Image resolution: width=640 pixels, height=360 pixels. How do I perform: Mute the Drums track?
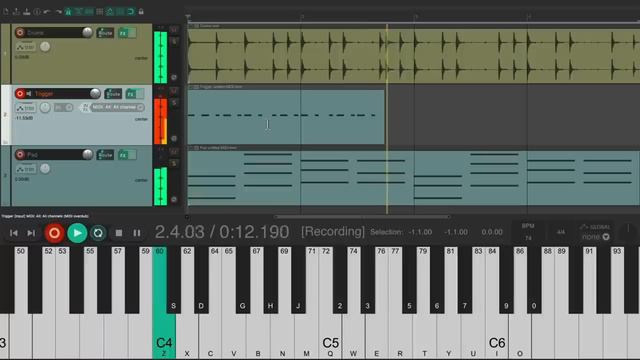[174, 30]
